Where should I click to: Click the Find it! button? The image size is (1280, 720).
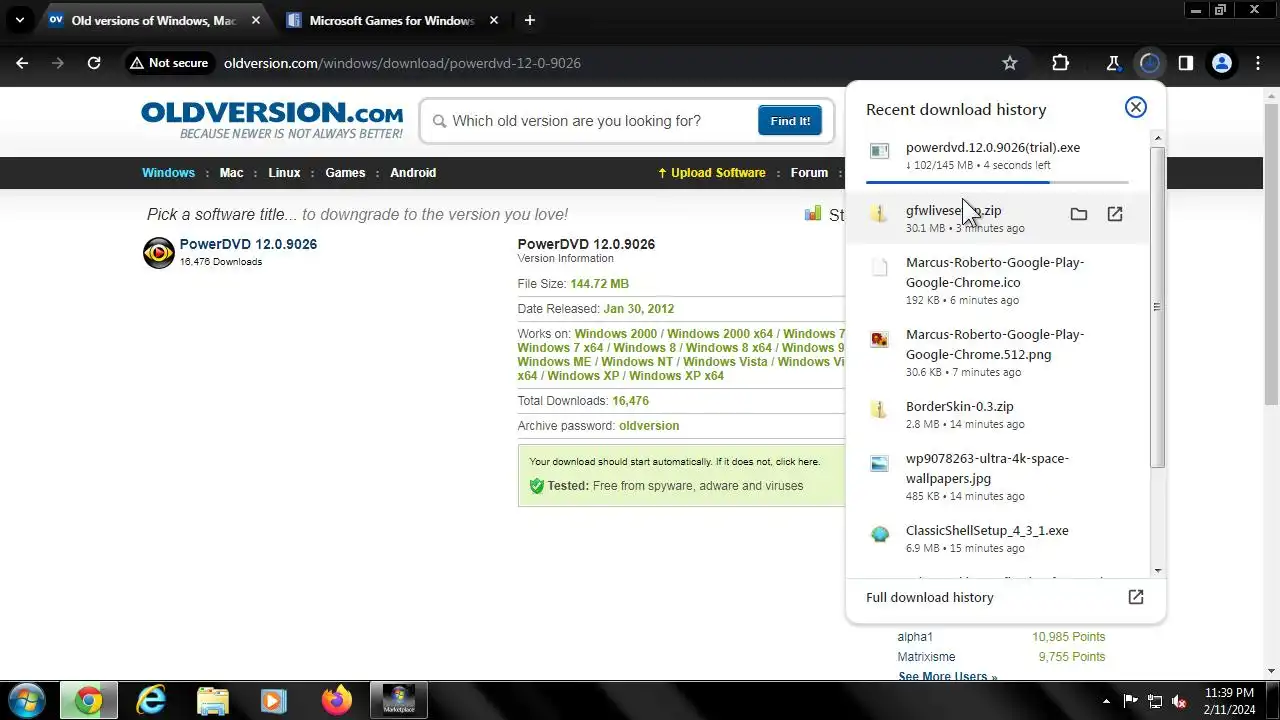790,121
